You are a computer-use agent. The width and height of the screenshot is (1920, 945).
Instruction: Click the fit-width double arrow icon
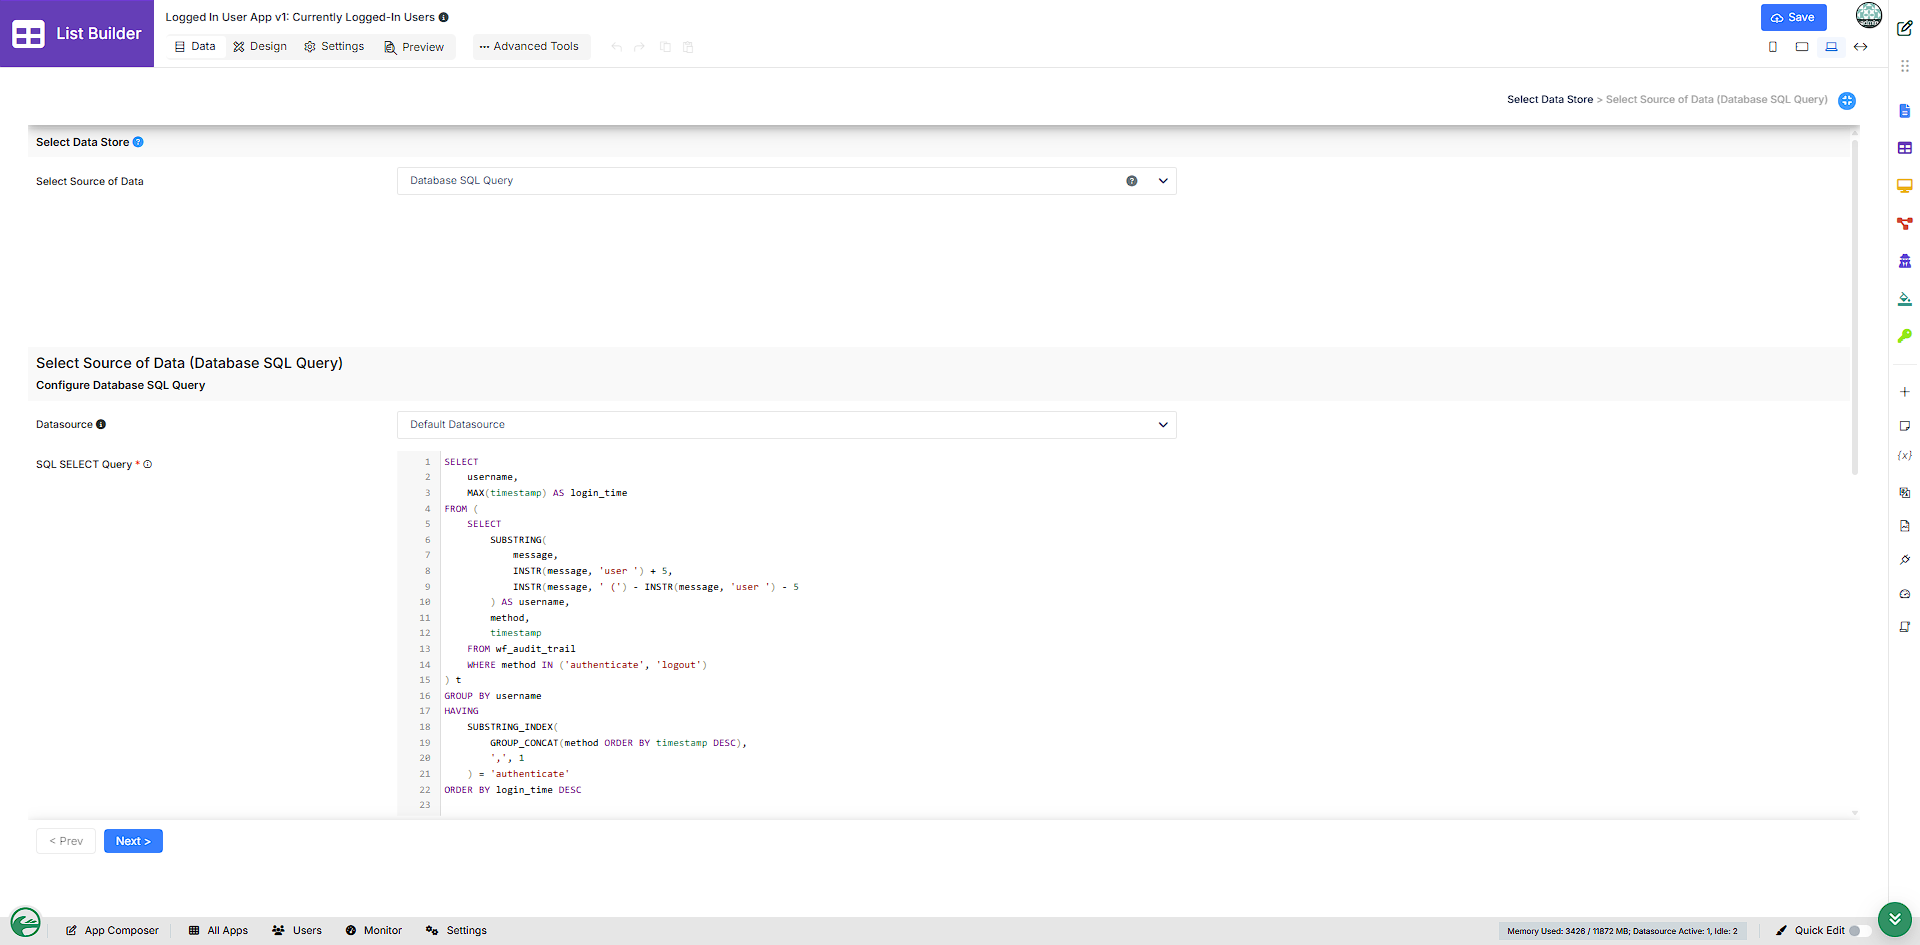coord(1860,47)
